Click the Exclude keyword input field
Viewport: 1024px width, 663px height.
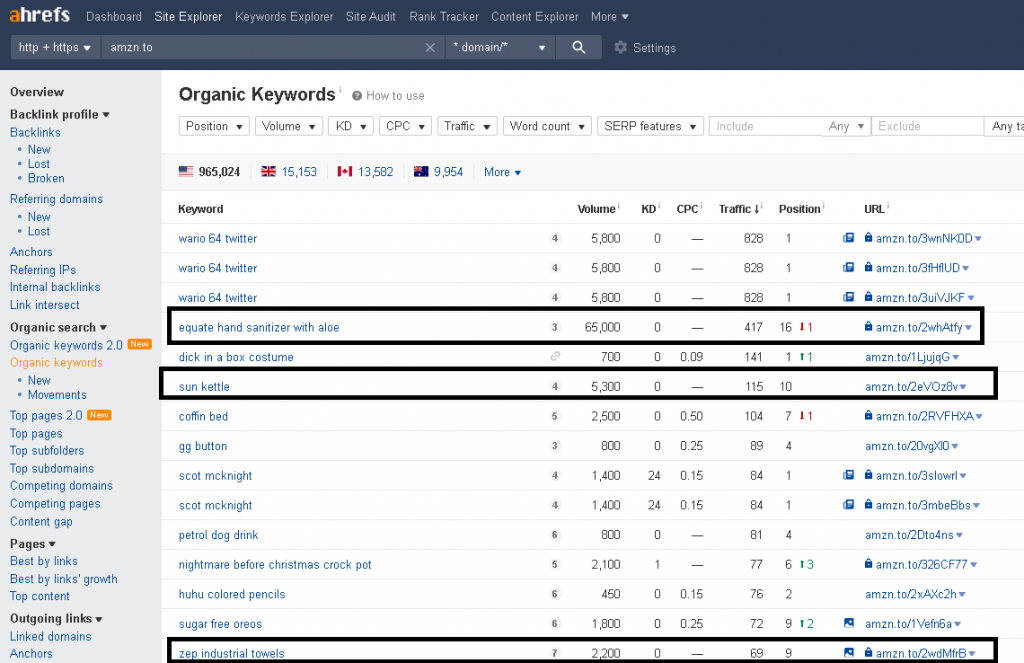[x=927, y=126]
